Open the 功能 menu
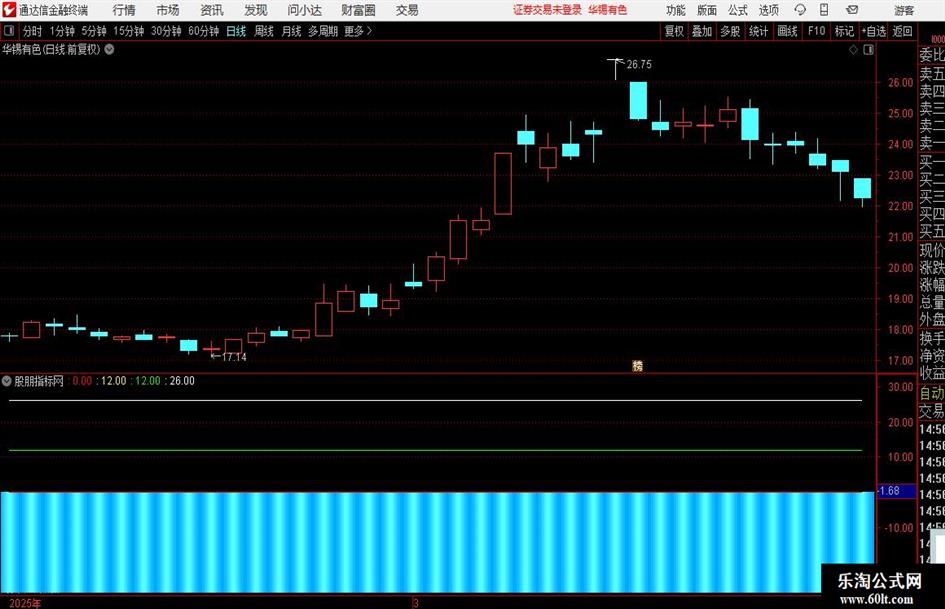This screenshot has width=945, height=609. [x=676, y=10]
